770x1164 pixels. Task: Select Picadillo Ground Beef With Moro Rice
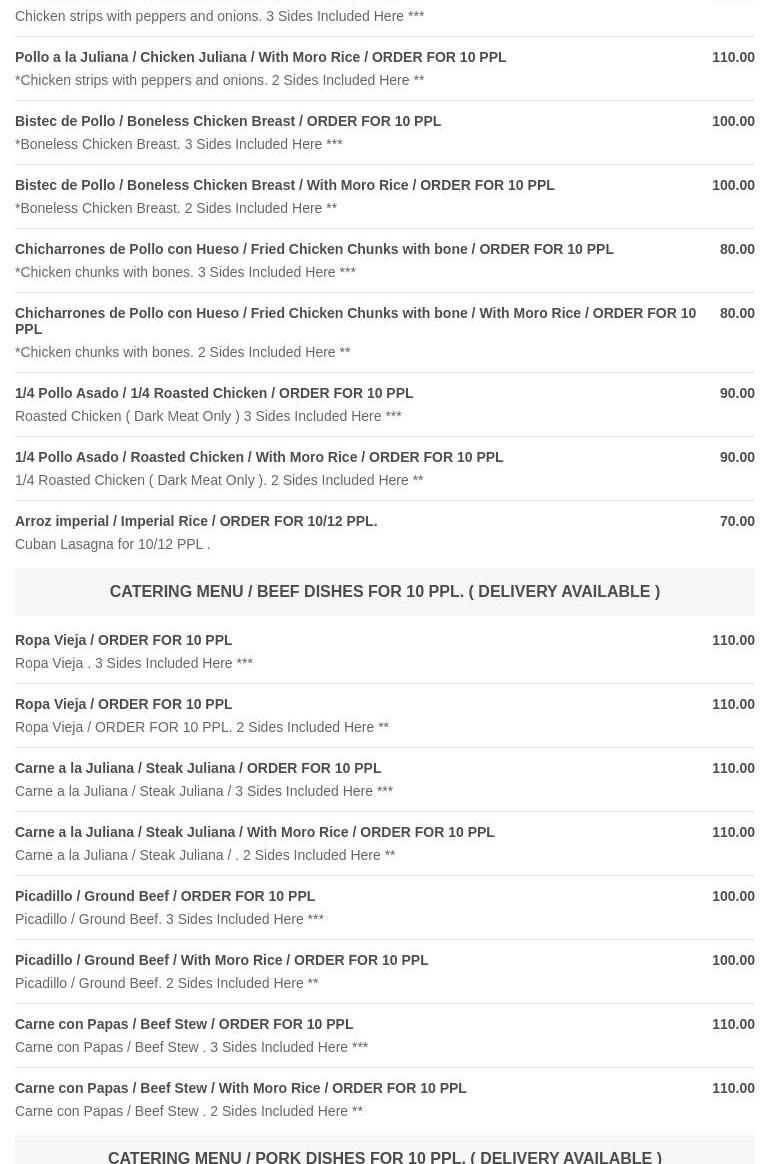click(x=222, y=961)
